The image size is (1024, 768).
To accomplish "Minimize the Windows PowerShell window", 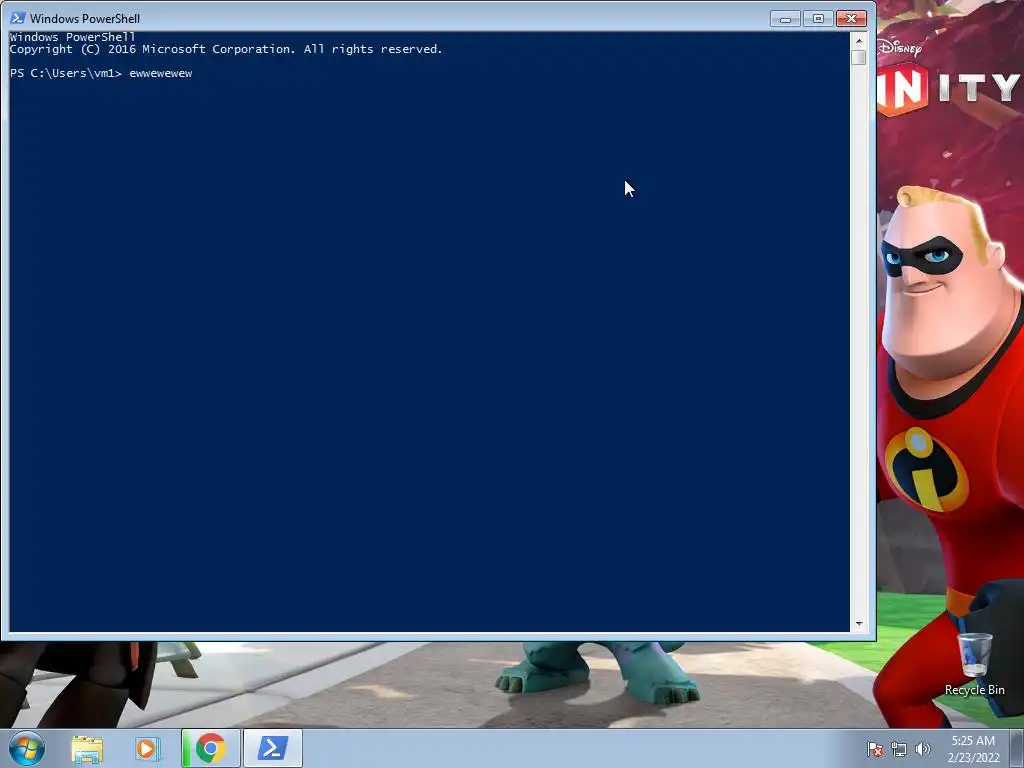I will pyautogui.click(x=786, y=18).
